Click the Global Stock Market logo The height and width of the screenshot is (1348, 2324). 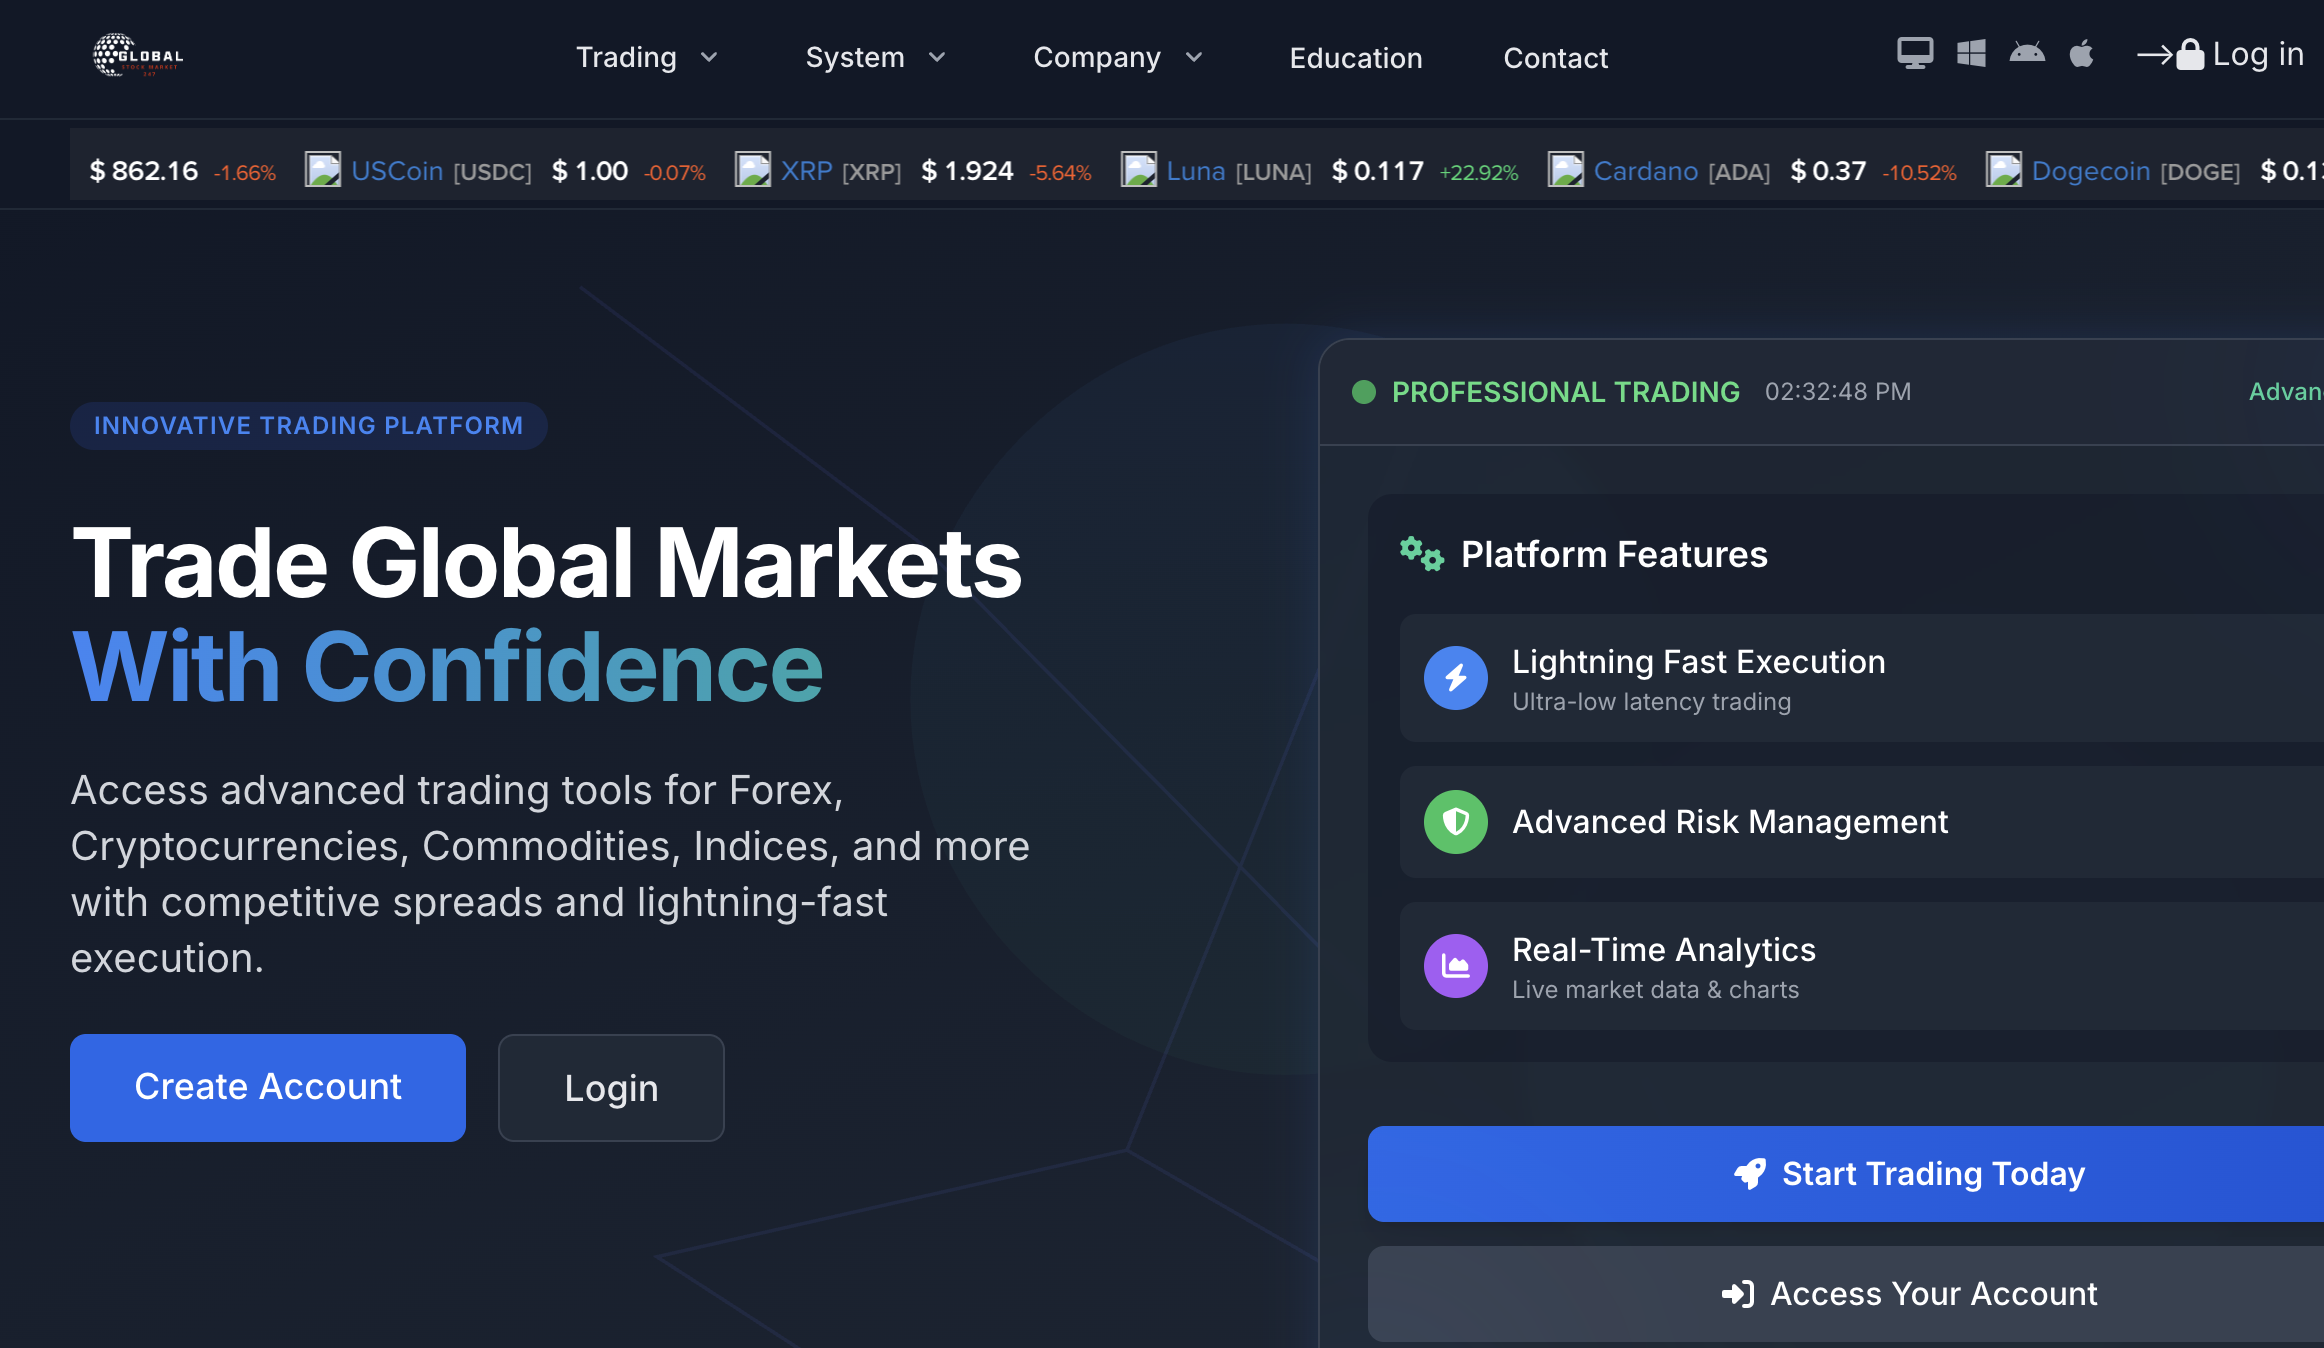point(137,56)
